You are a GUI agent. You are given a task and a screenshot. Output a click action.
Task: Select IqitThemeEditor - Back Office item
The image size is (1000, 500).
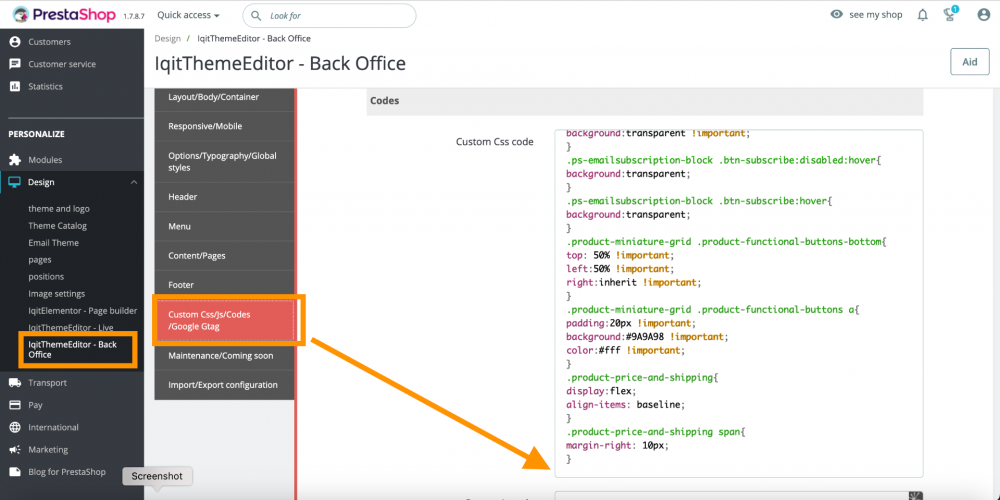coord(73,349)
